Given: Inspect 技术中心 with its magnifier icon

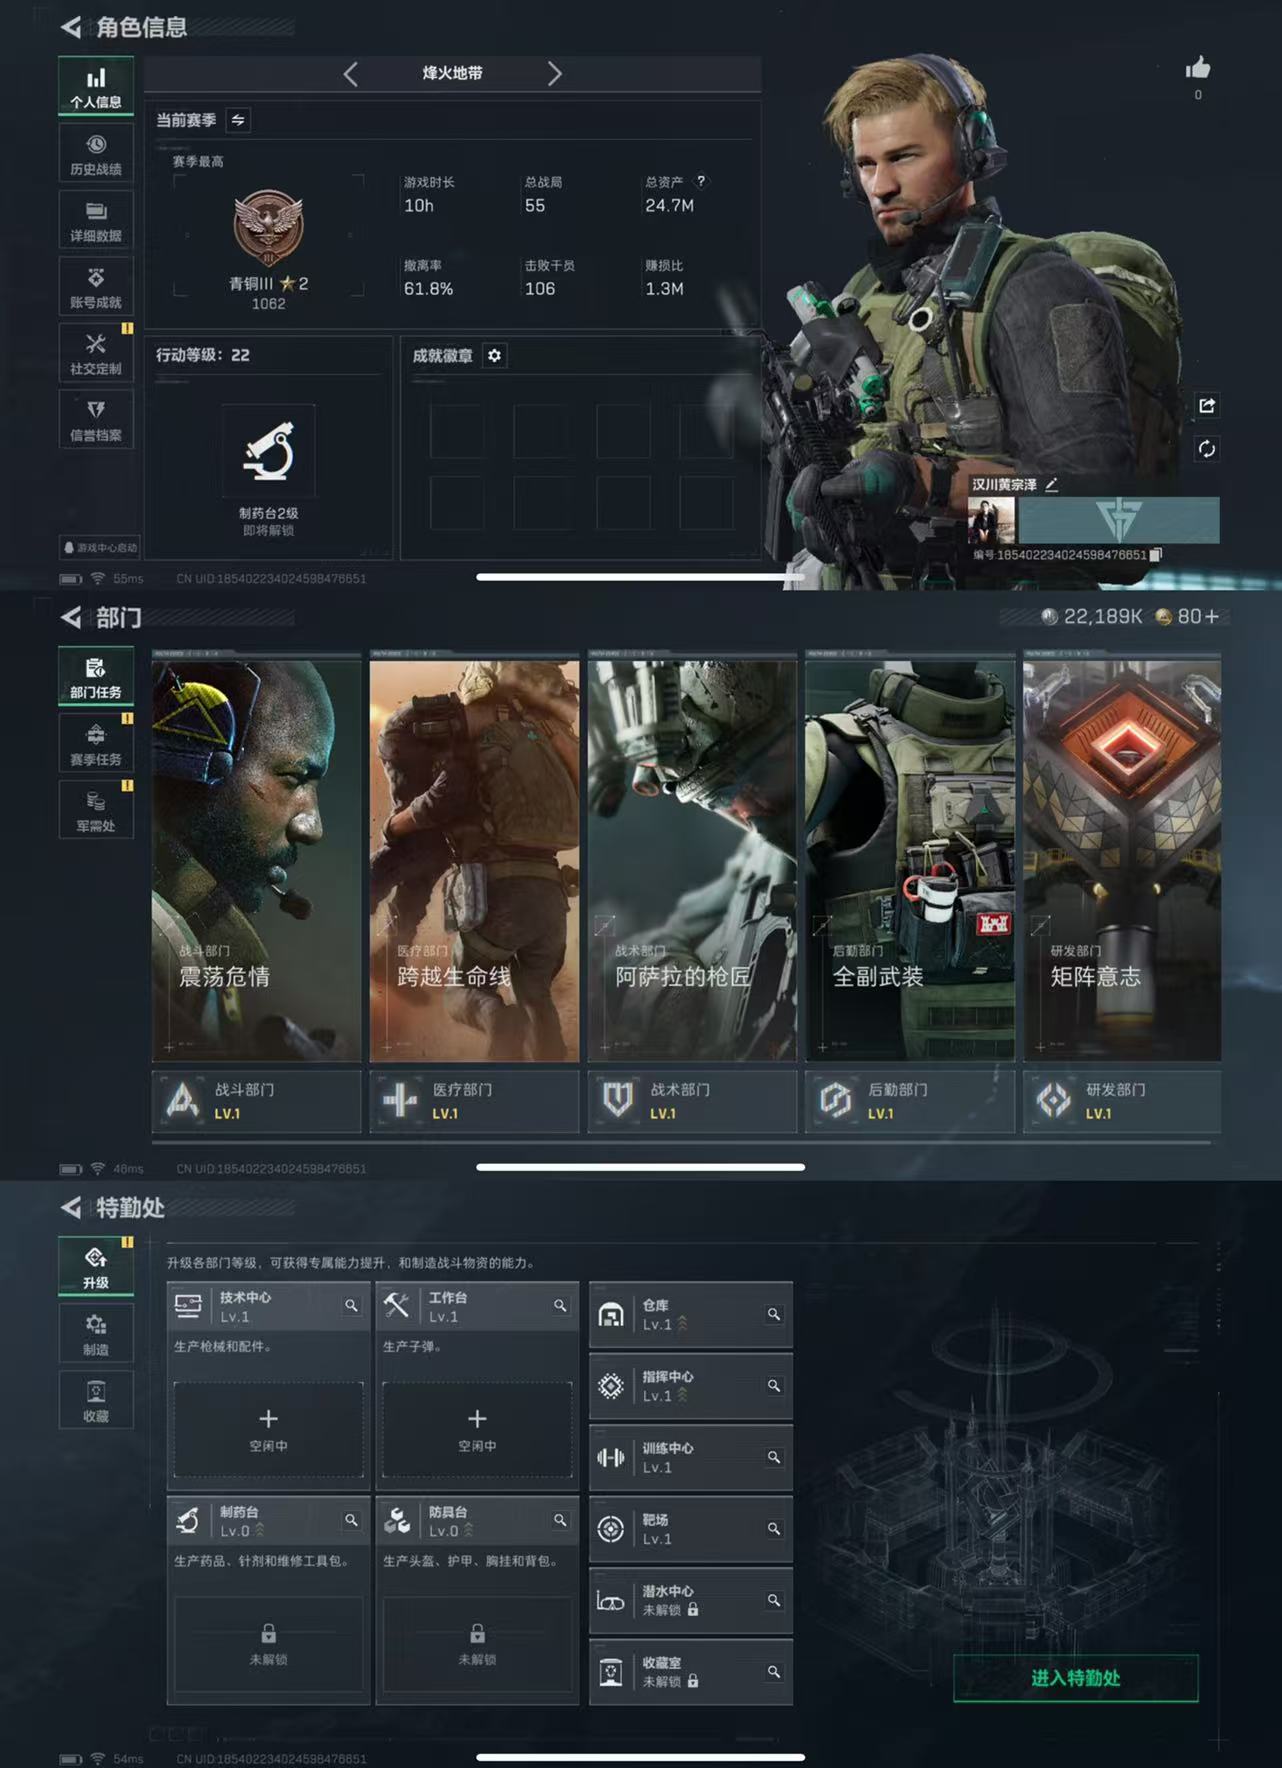Looking at the screenshot, I should pyautogui.click(x=351, y=1305).
